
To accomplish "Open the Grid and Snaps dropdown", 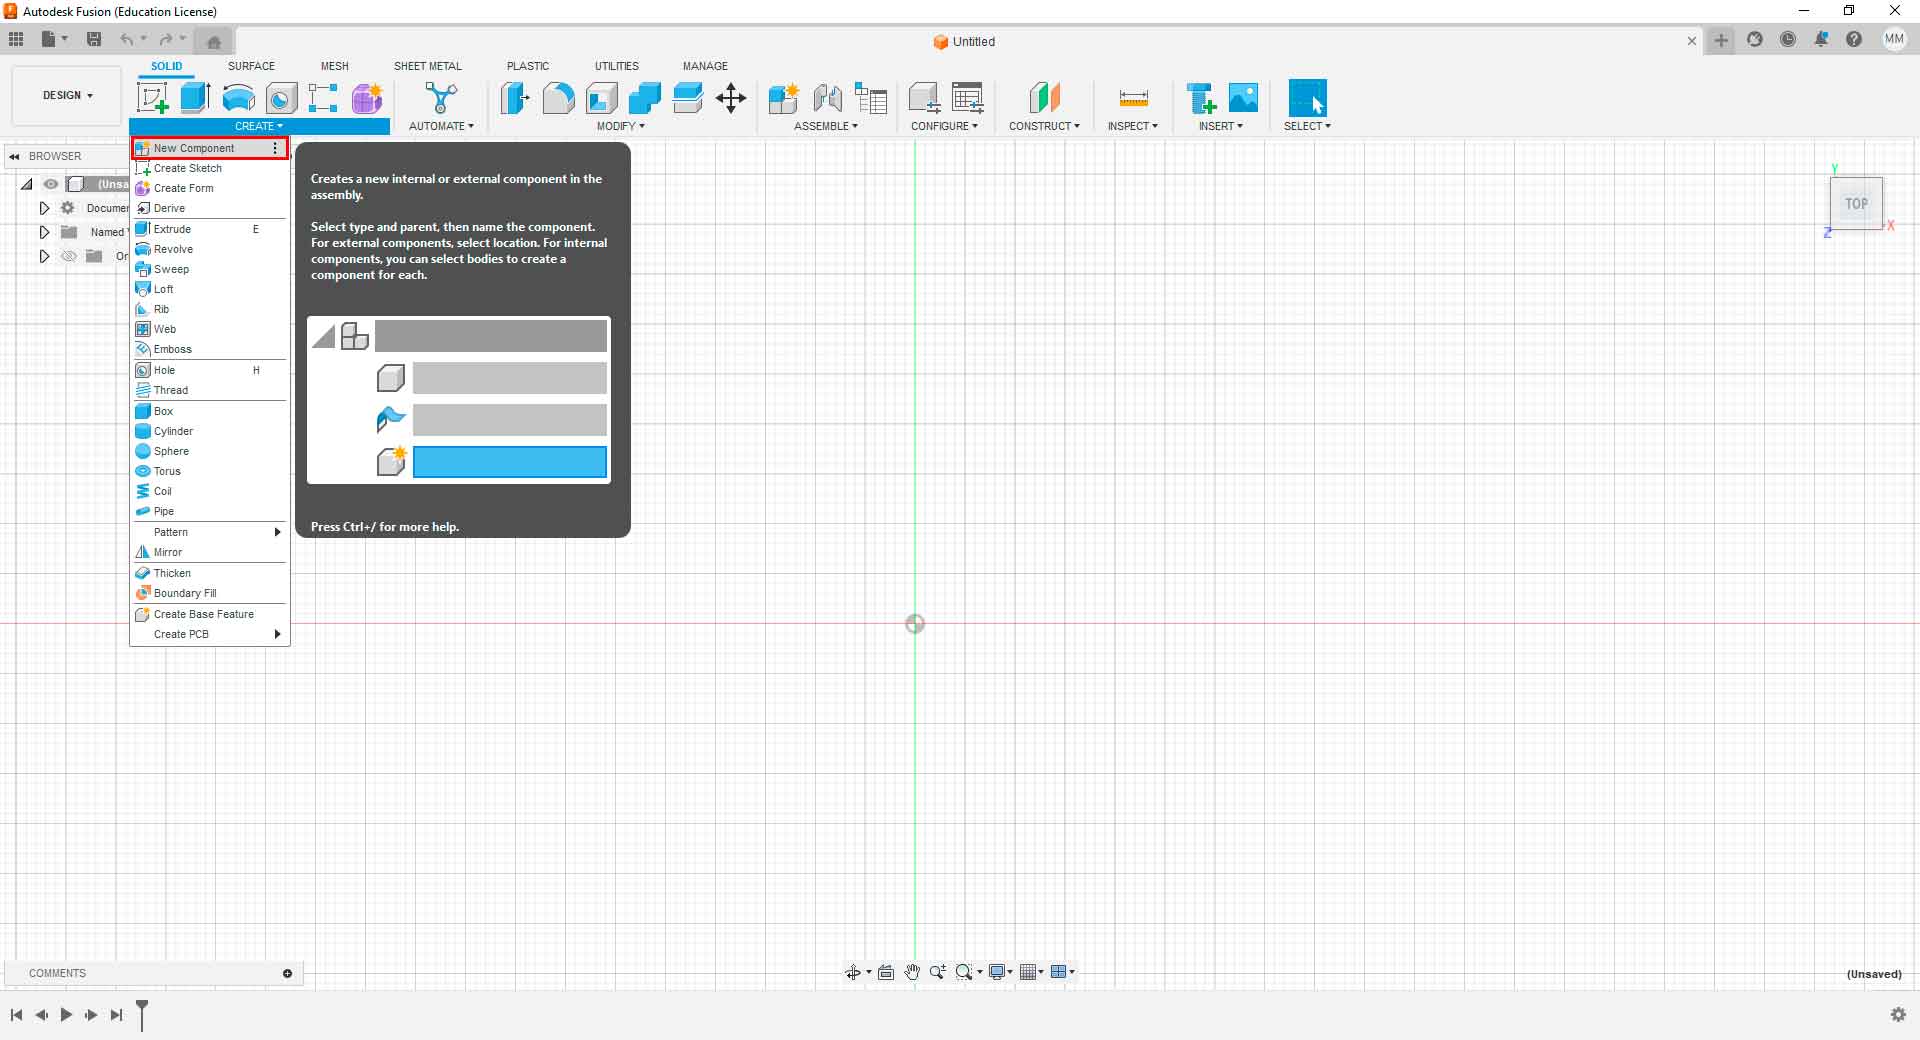I will (x=1031, y=972).
